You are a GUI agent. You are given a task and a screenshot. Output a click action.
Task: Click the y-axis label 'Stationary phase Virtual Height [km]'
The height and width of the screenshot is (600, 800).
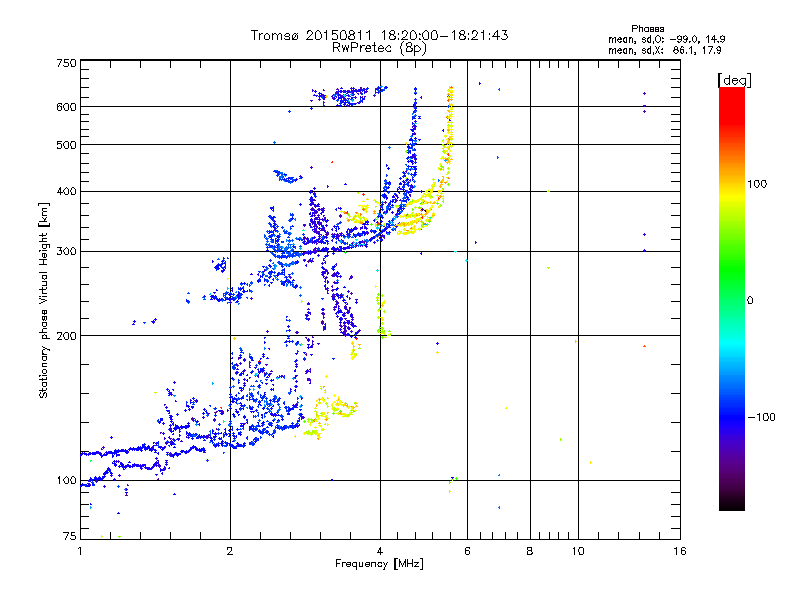coord(43,300)
